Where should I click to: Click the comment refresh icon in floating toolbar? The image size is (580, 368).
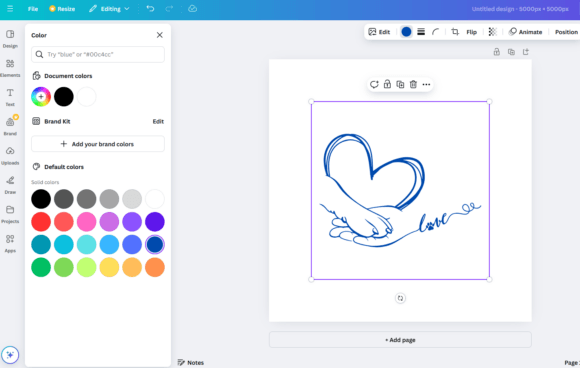[x=374, y=84]
